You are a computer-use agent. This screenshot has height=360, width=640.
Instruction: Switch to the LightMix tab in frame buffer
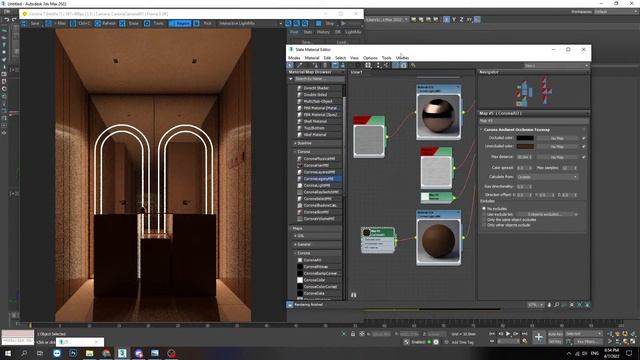(x=353, y=32)
